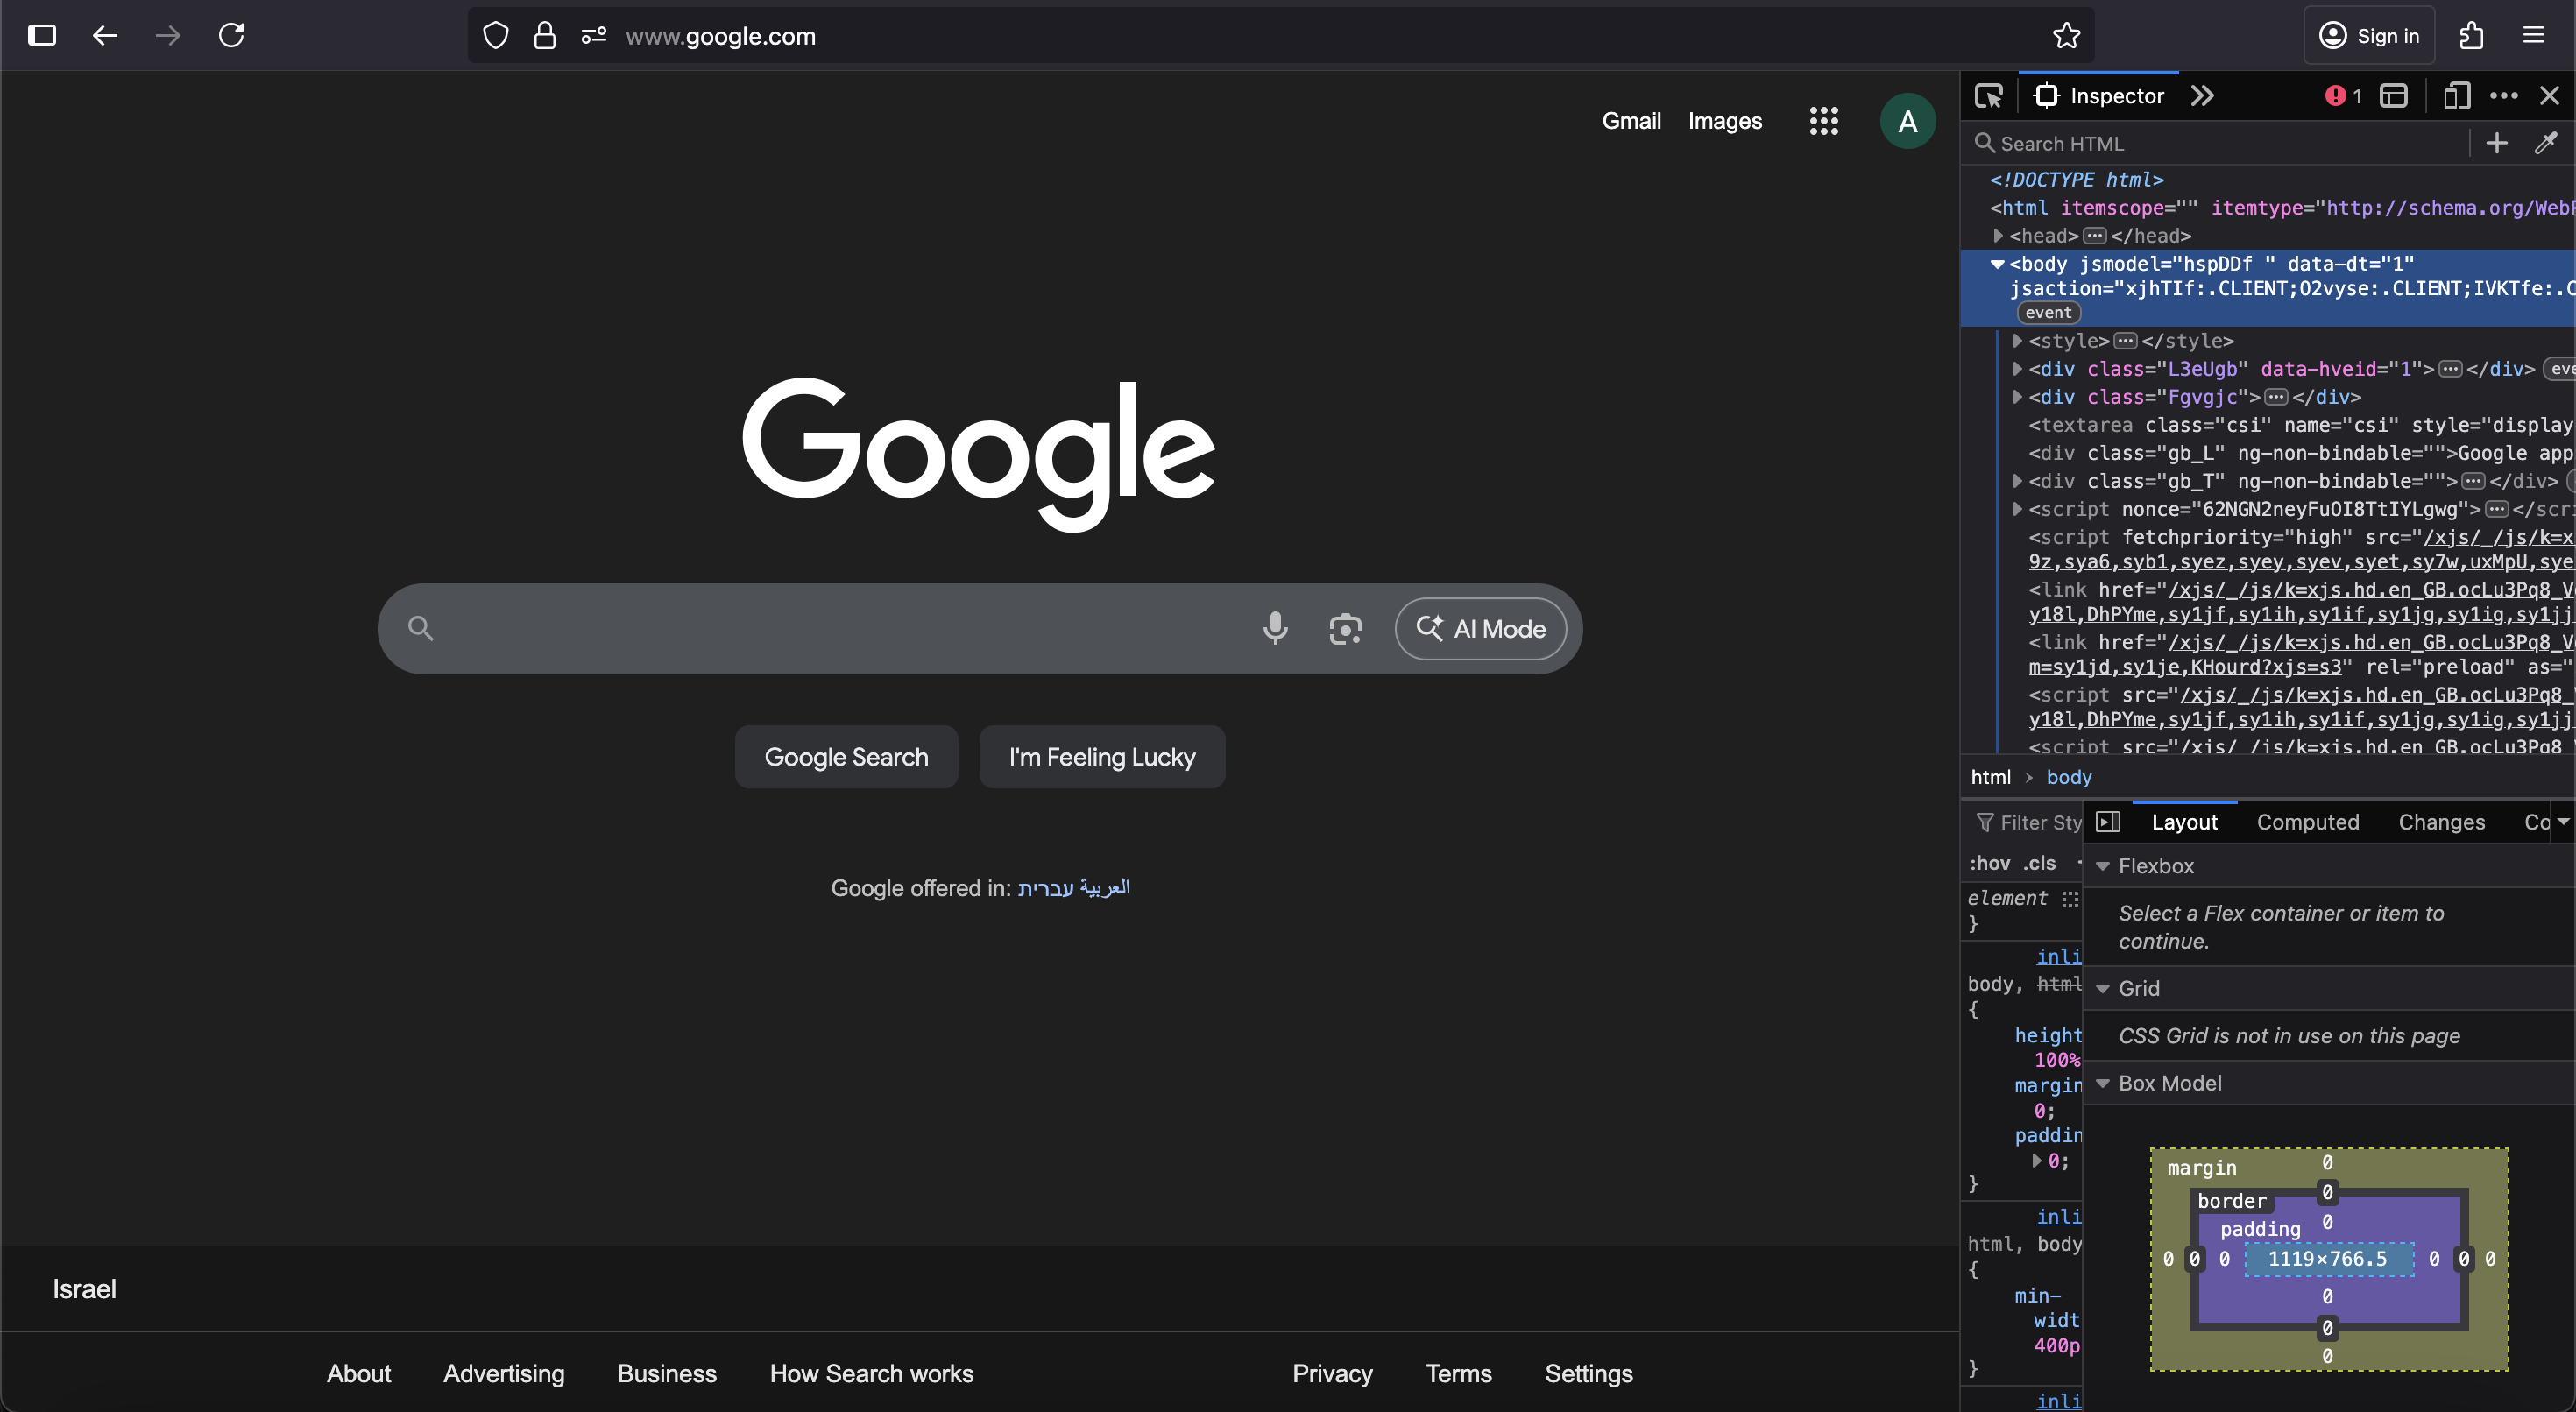
Task: Open Responsive Design Mode icon
Action: (2456, 96)
